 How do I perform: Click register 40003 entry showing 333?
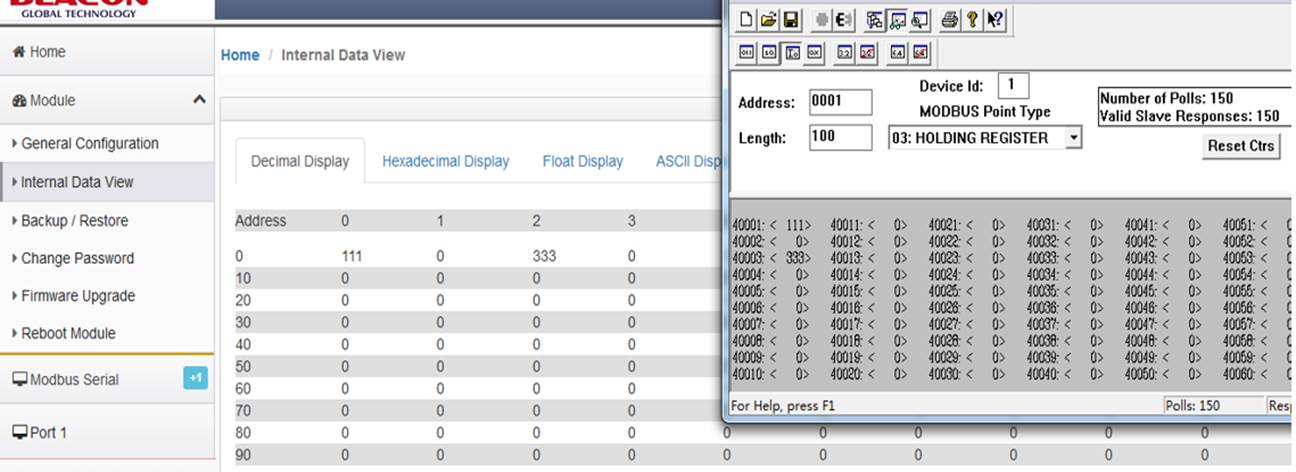click(x=771, y=257)
